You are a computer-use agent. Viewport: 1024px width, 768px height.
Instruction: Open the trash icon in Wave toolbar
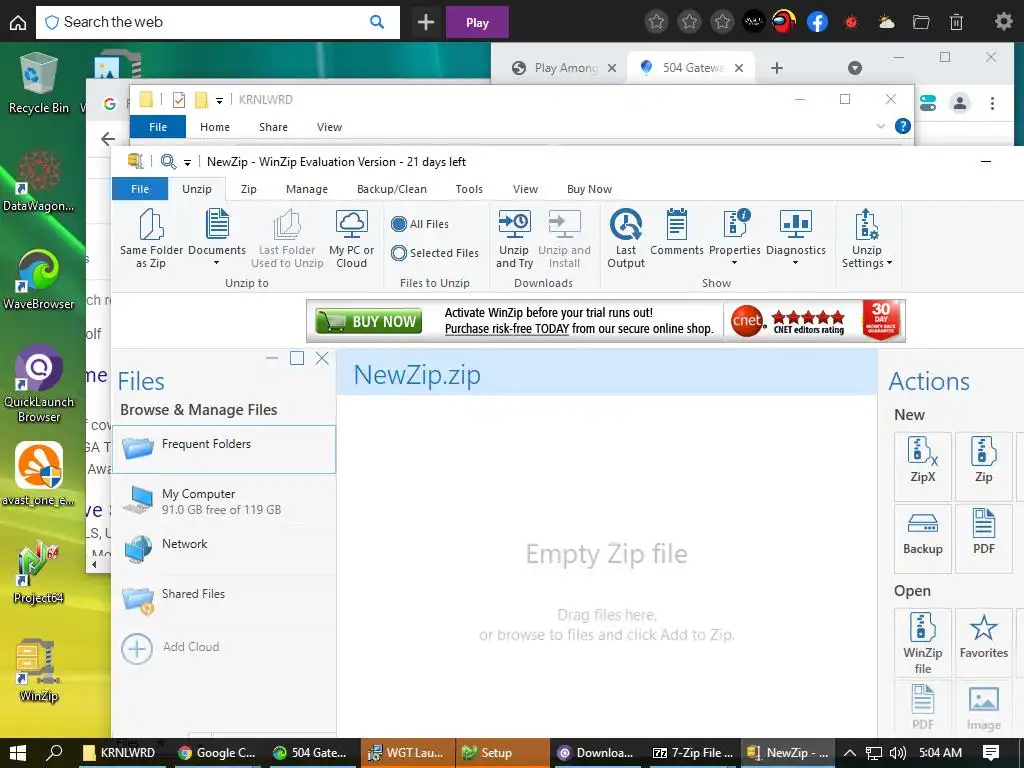tap(956, 22)
